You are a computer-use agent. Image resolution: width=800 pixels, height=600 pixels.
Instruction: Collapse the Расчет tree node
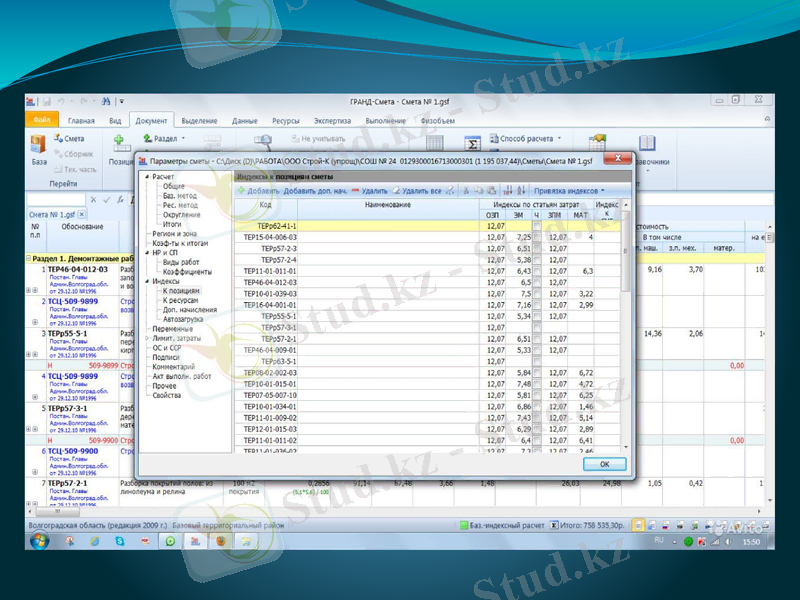146,177
